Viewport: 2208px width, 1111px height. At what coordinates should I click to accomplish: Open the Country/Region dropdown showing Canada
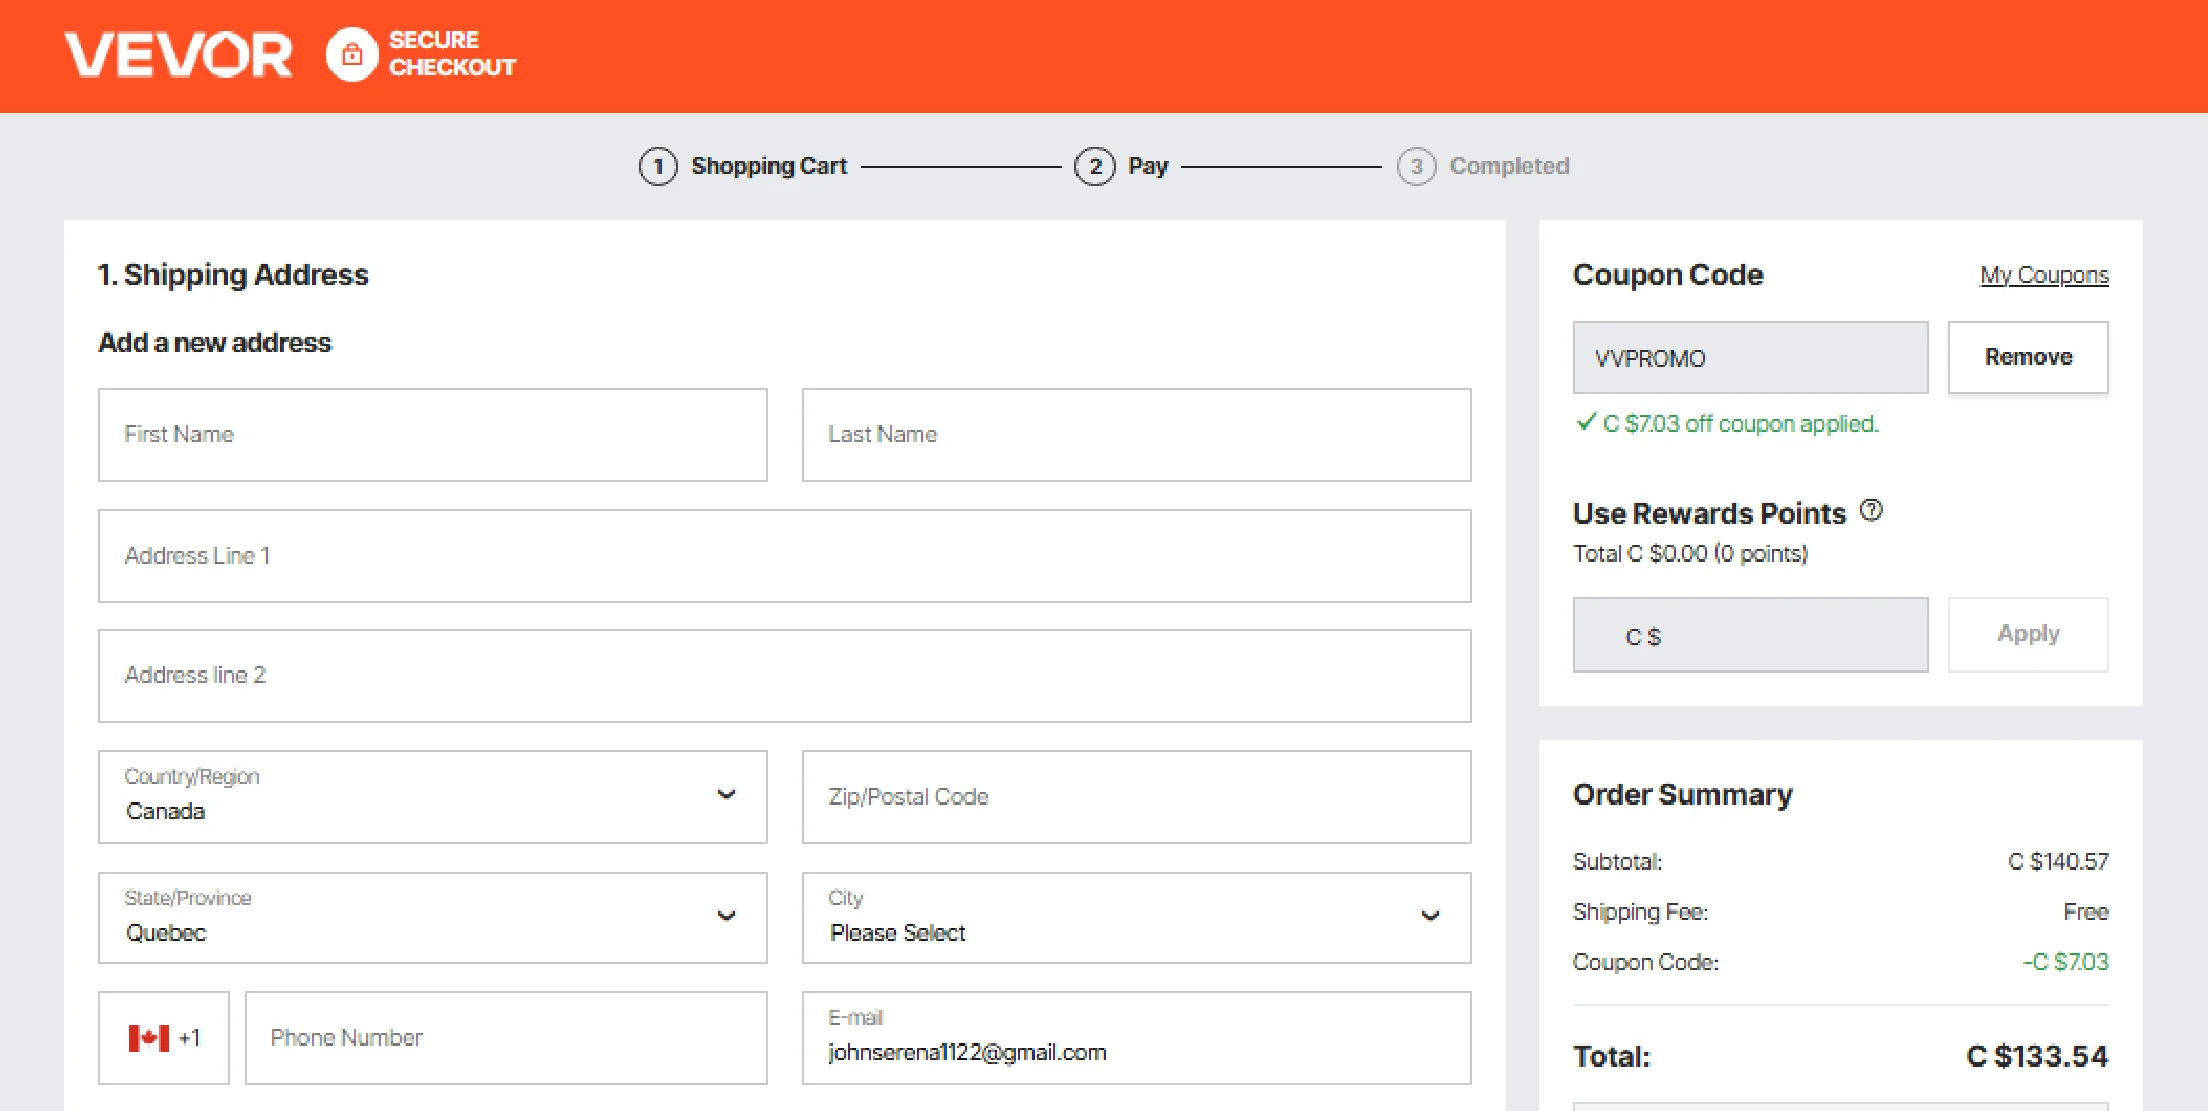coord(433,797)
